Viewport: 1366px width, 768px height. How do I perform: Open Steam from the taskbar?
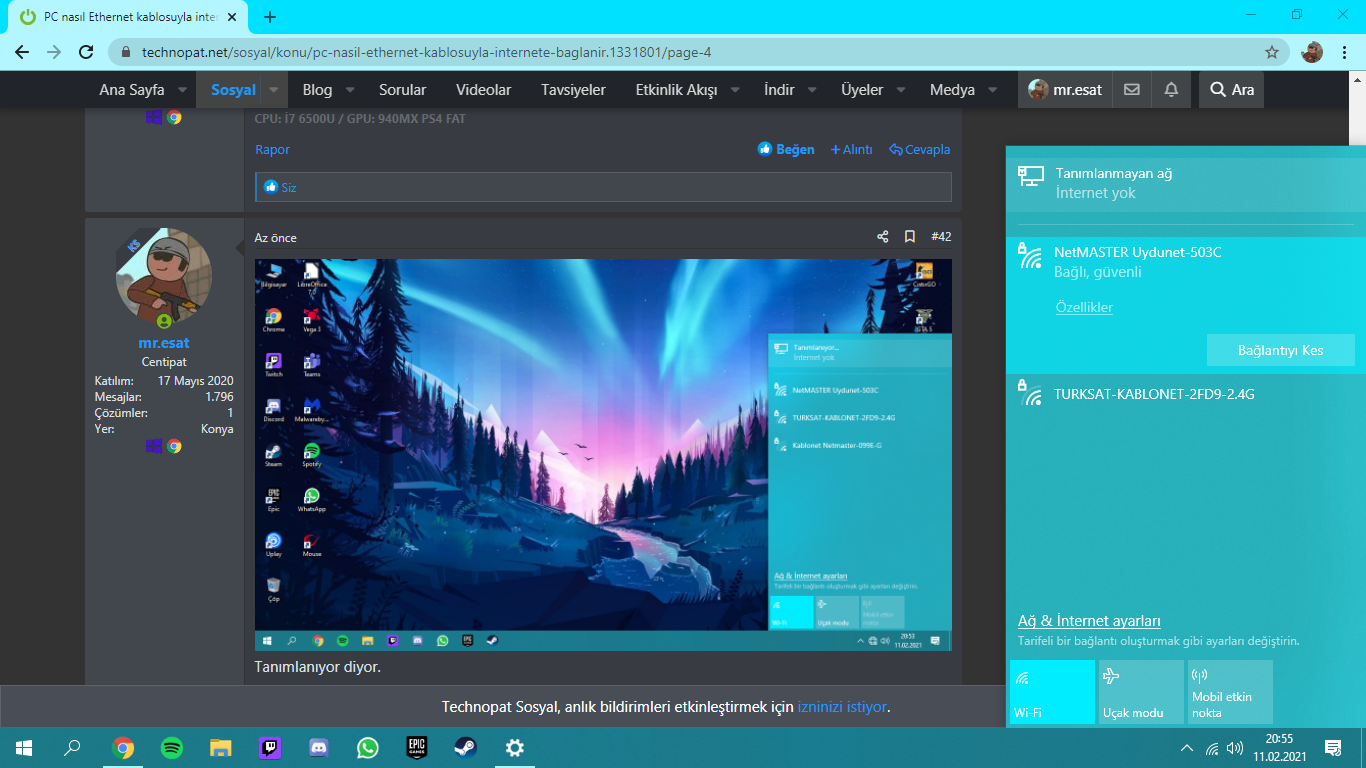466,747
